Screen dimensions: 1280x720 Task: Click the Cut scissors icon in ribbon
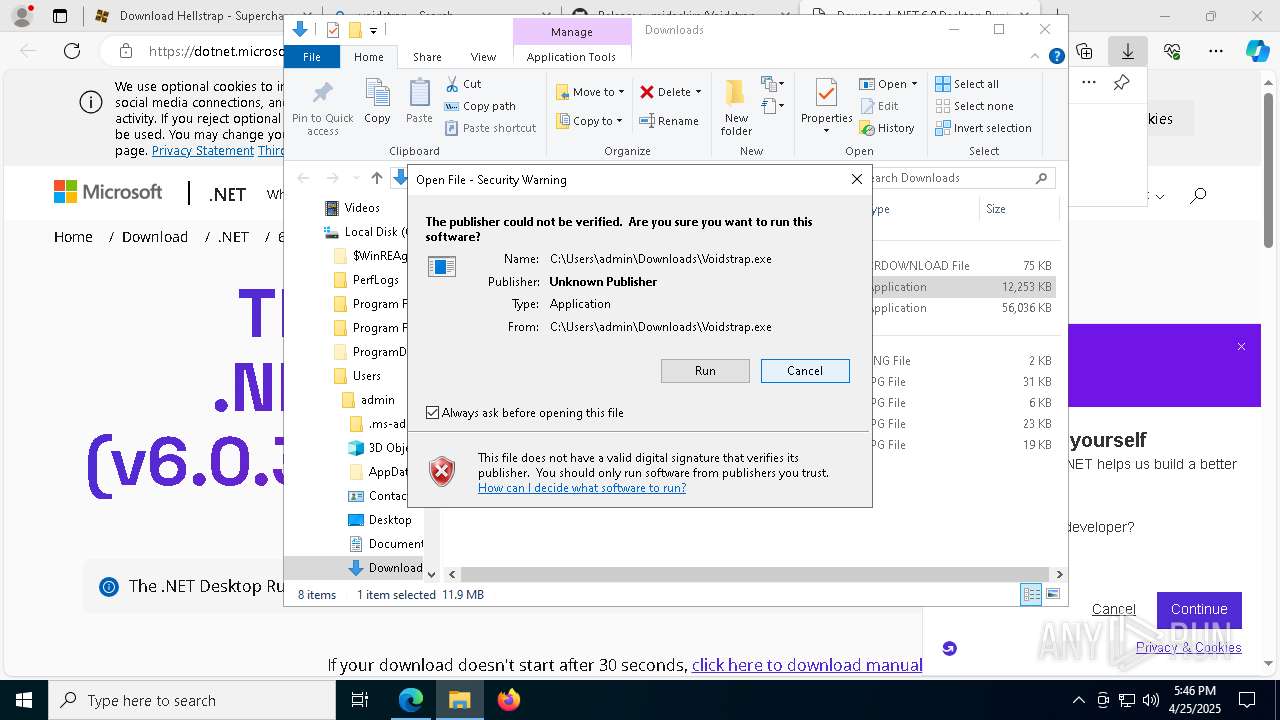click(x=452, y=84)
